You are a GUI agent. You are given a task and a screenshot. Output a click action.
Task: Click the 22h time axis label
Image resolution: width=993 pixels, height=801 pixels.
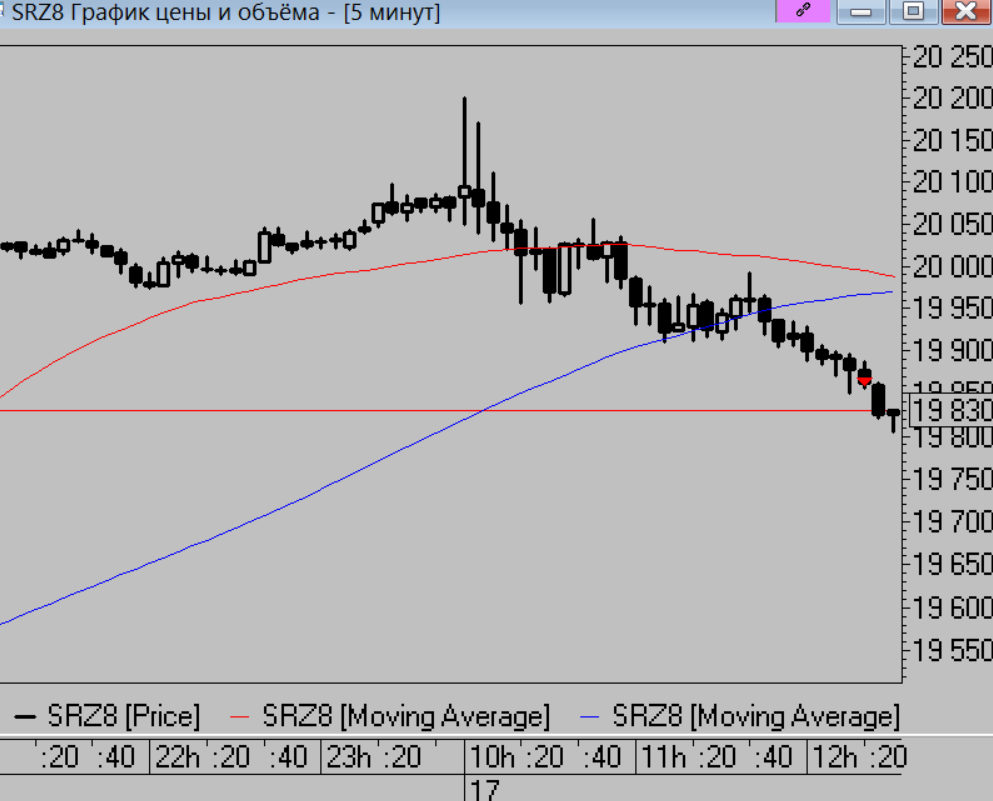tap(178, 757)
